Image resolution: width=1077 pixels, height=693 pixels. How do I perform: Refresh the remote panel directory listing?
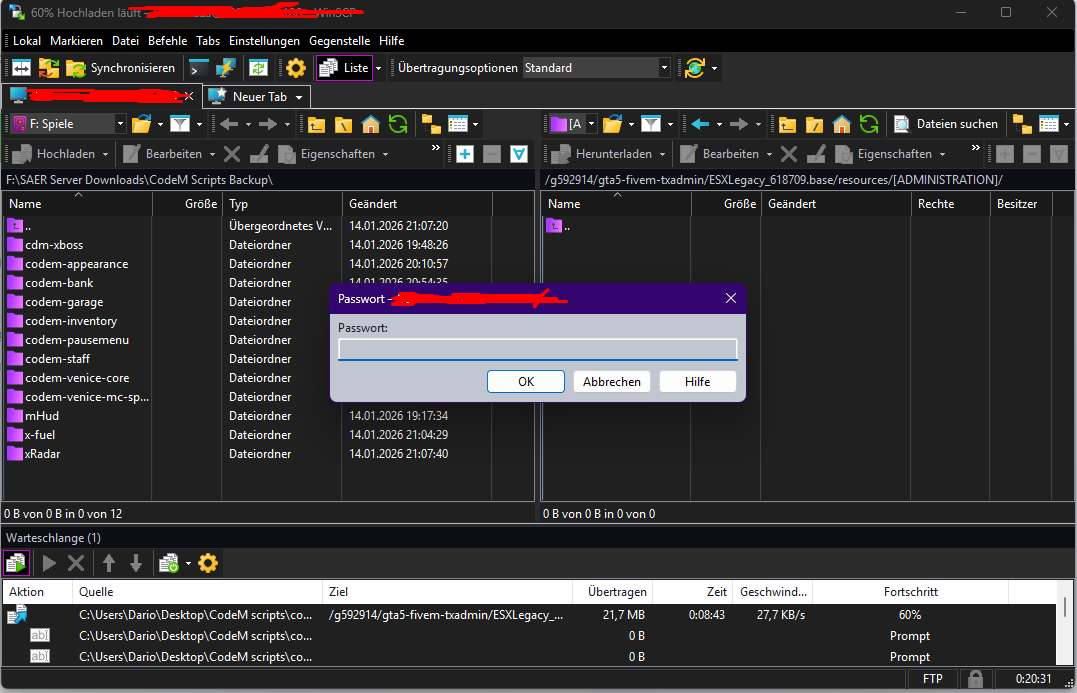click(x=868, y=124)
